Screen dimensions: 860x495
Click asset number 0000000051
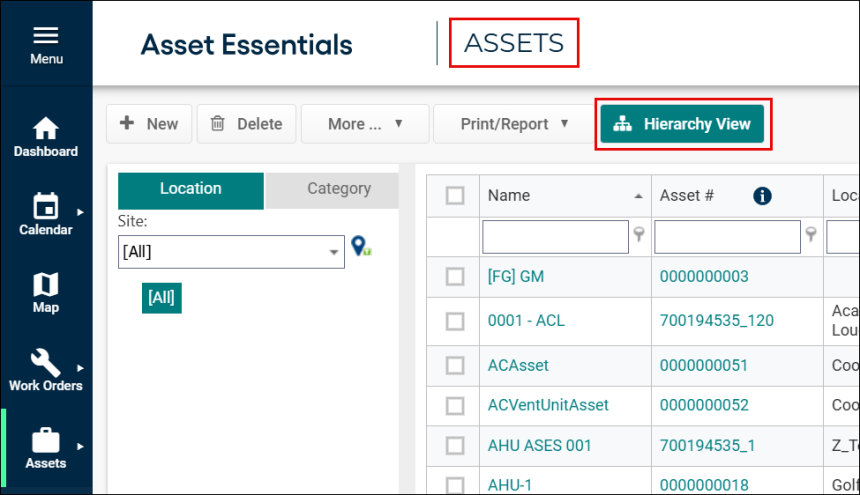[x=704, y=365]
